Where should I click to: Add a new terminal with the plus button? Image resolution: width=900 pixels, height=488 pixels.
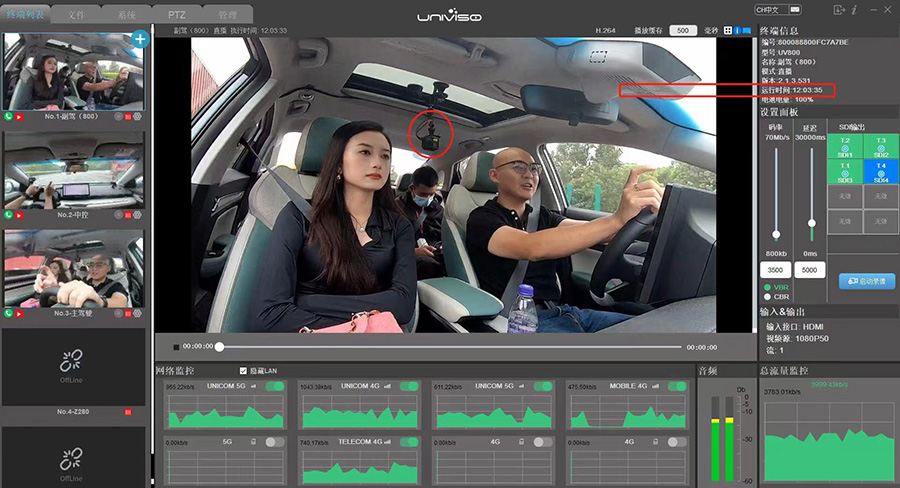pyautogui.click(x=140, y=39)
